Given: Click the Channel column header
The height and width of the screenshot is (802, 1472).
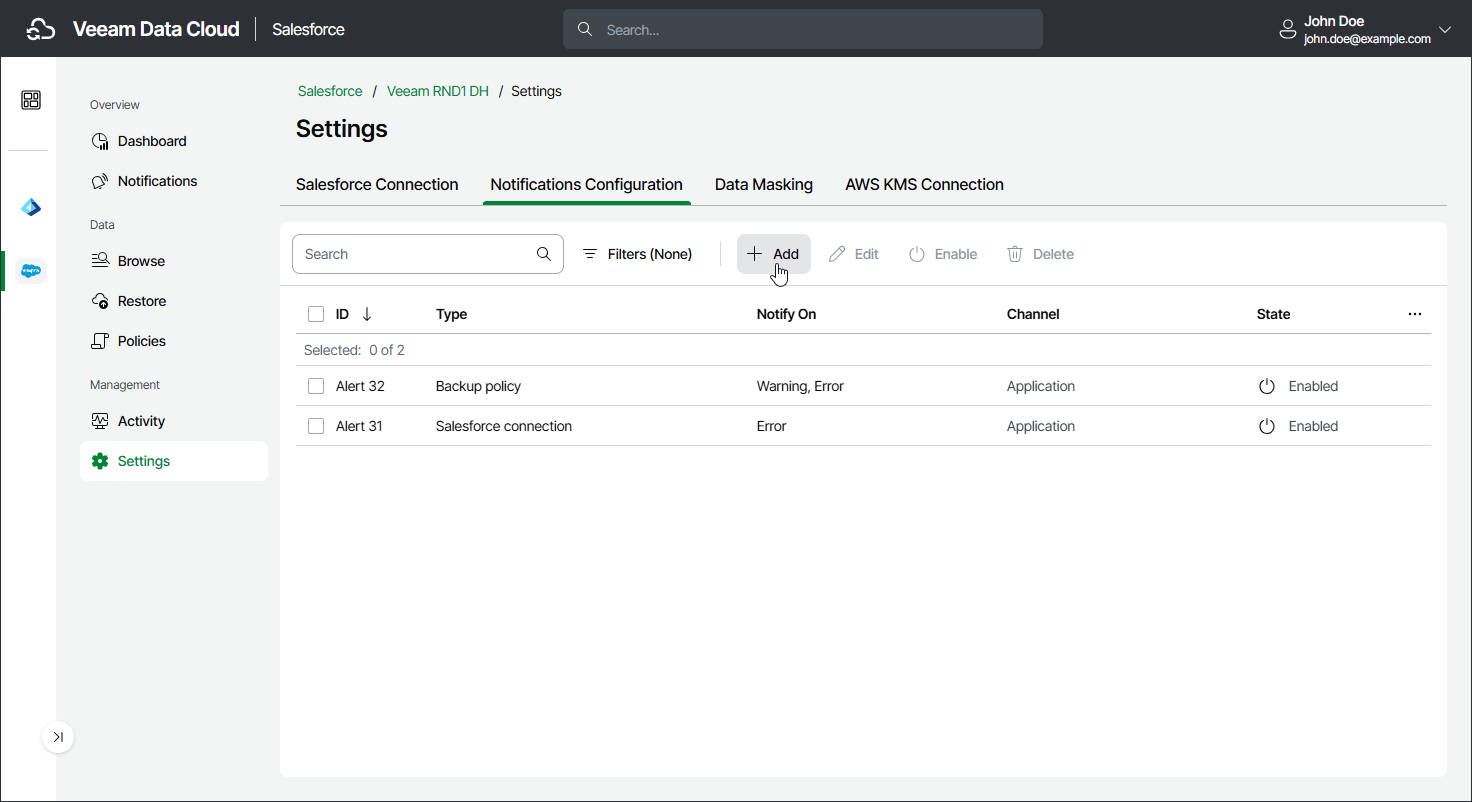Looking at the screenshot, I should click(1033, 314).
